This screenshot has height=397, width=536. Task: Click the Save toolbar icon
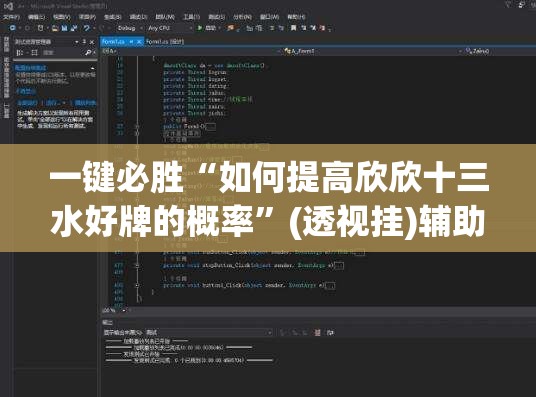click(64, 28)
